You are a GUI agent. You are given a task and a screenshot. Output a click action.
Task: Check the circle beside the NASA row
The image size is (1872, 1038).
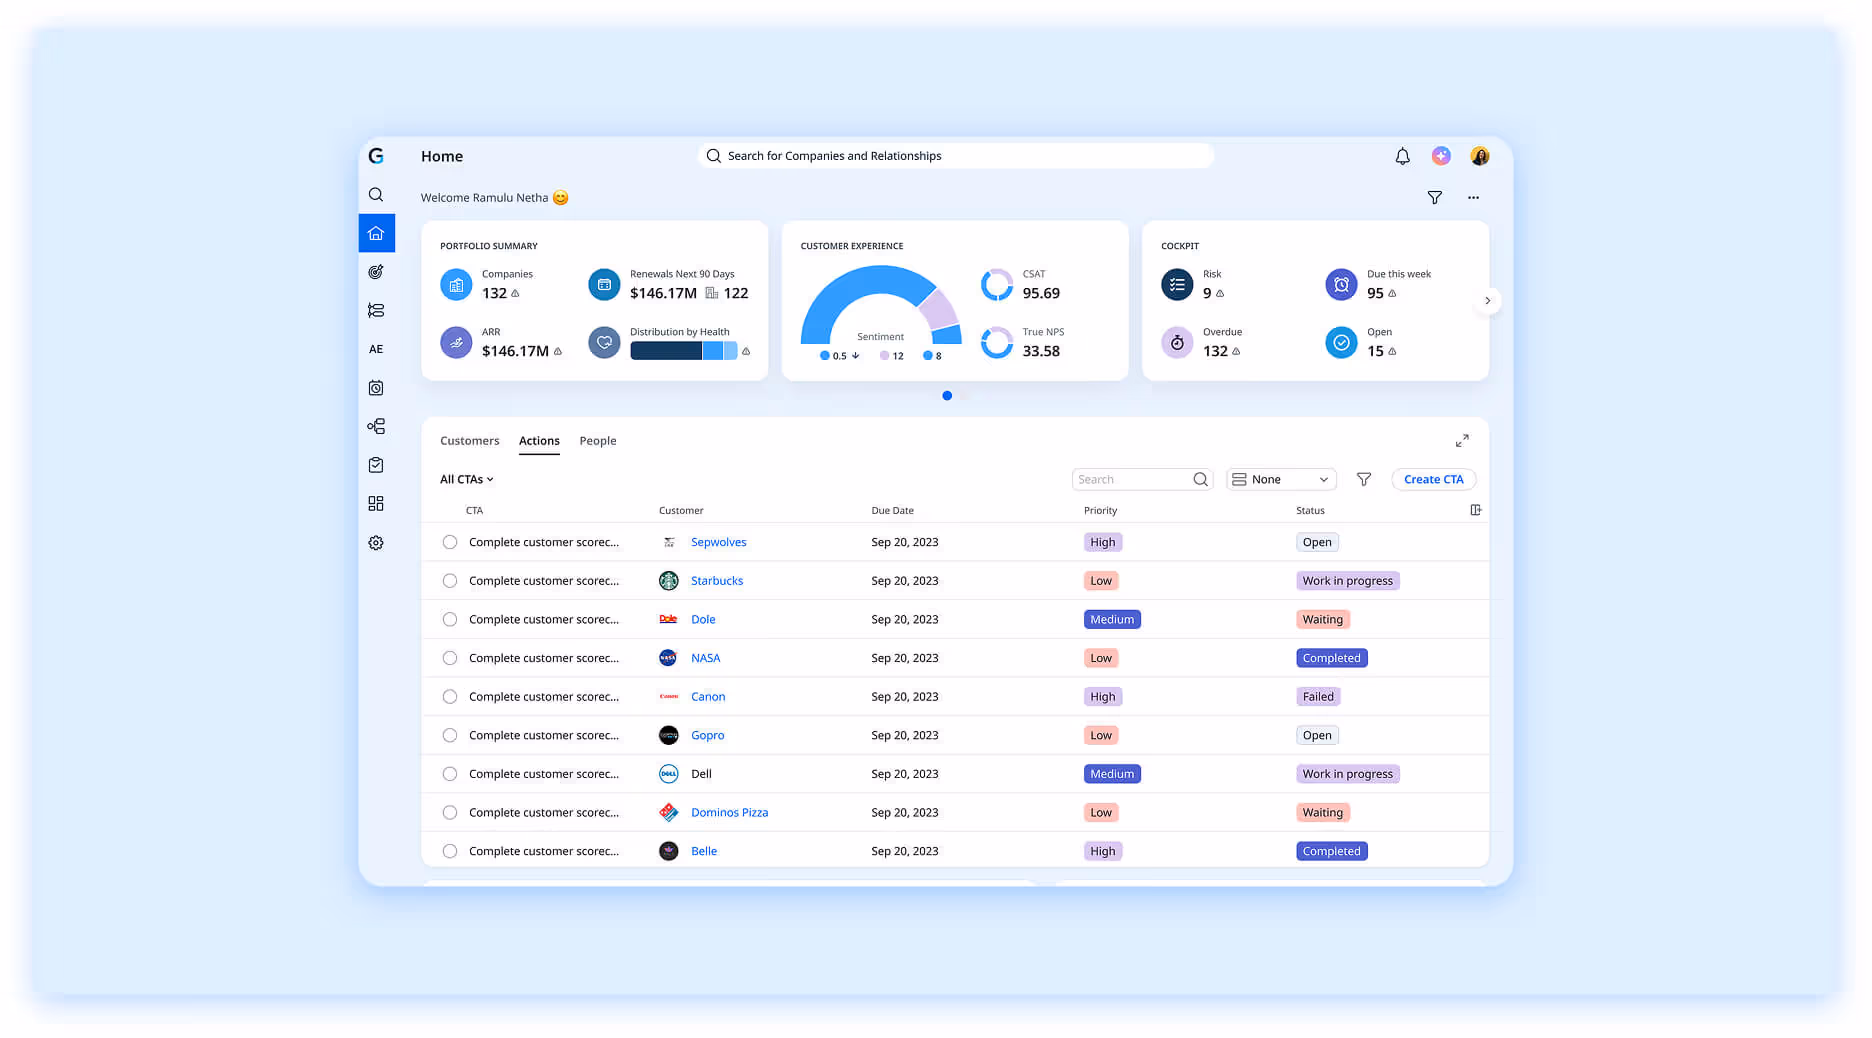(x=450, y=657)
